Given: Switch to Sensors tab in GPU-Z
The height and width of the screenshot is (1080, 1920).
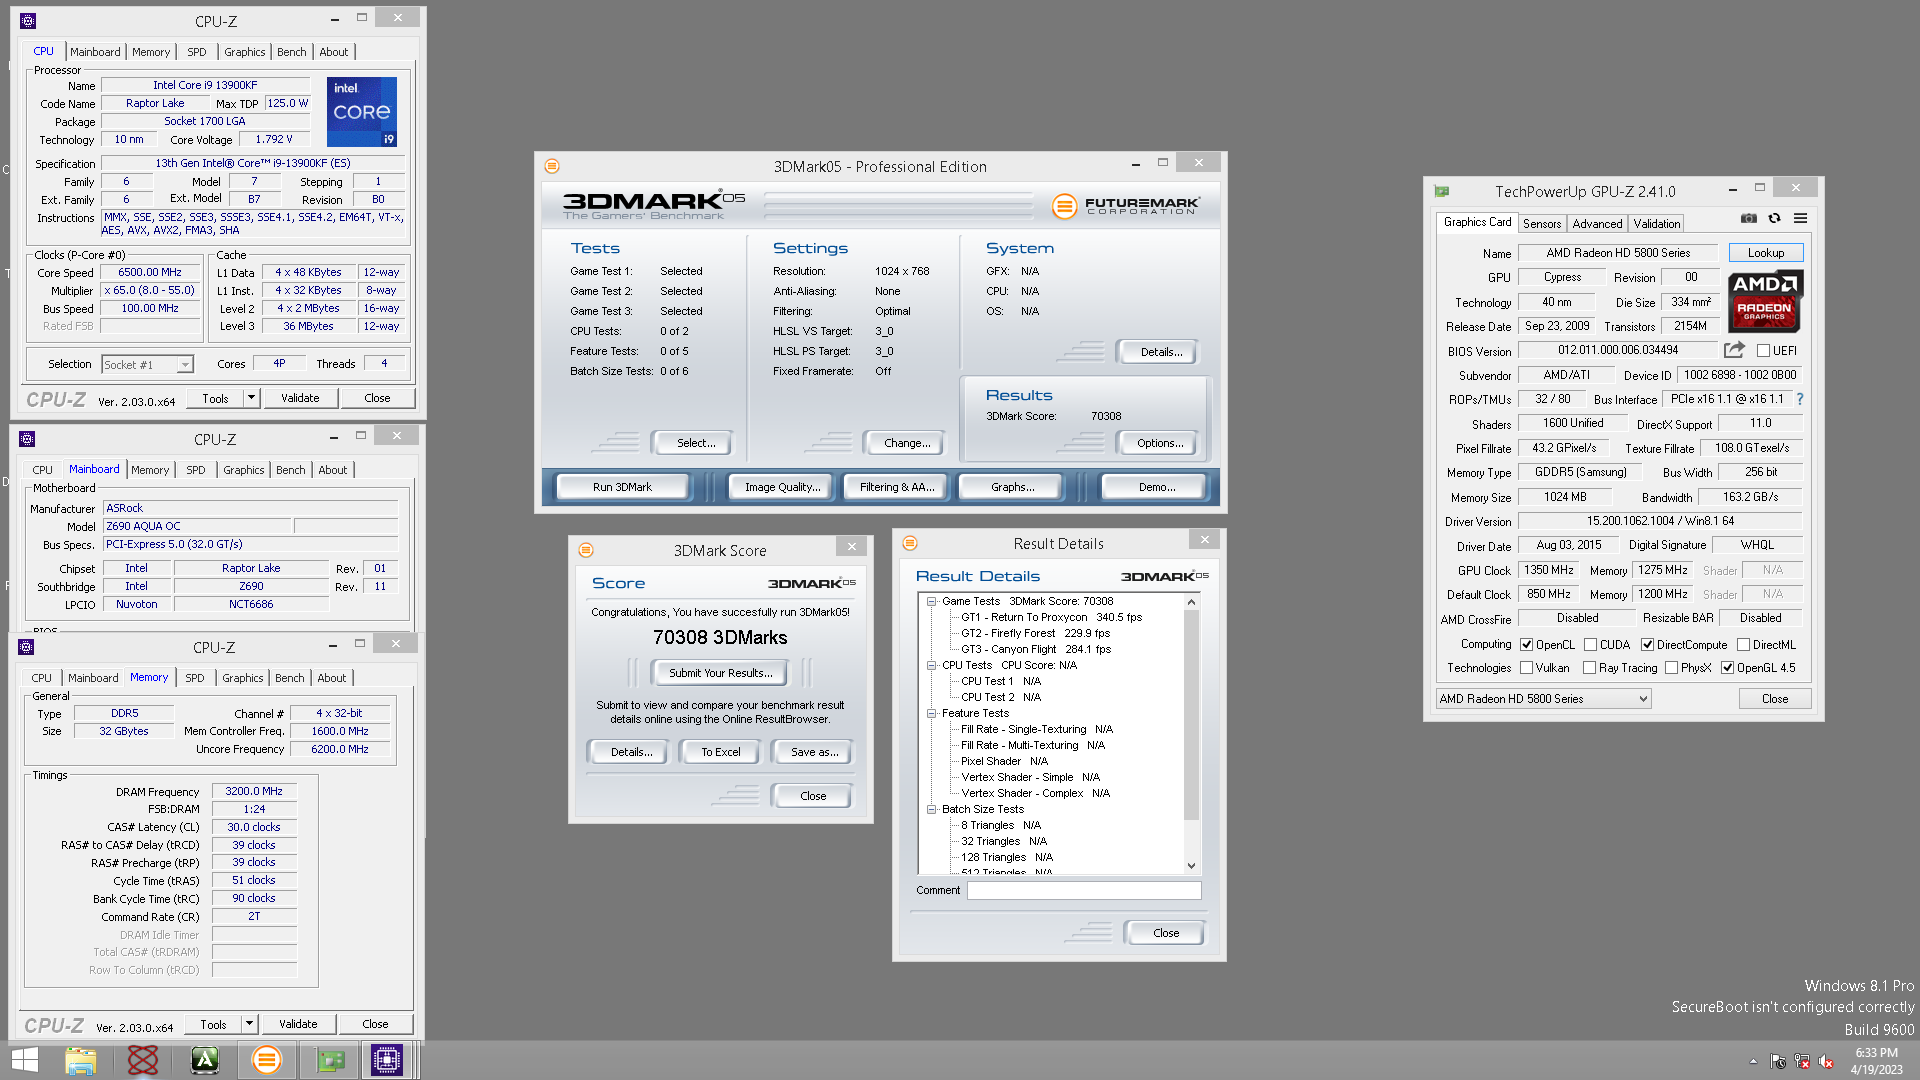Looking at the screenshot, I should pos(1541,224).
